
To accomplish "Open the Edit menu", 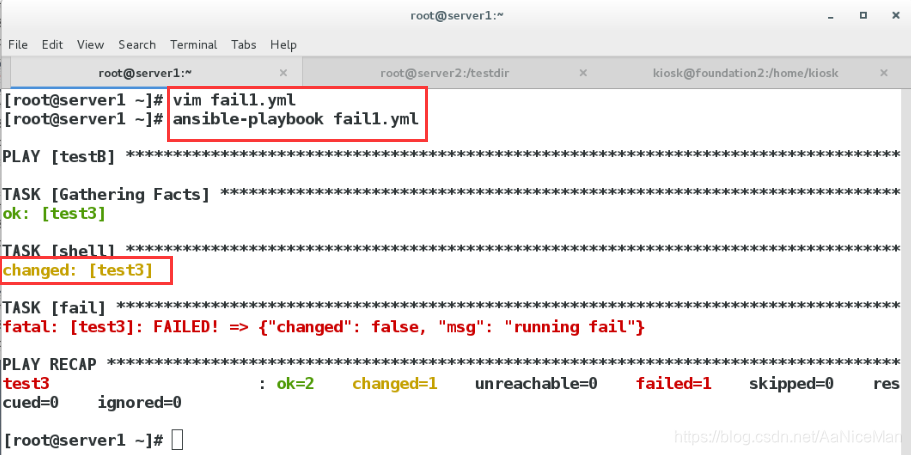I will pyautogui.click(x=52, y=45).
